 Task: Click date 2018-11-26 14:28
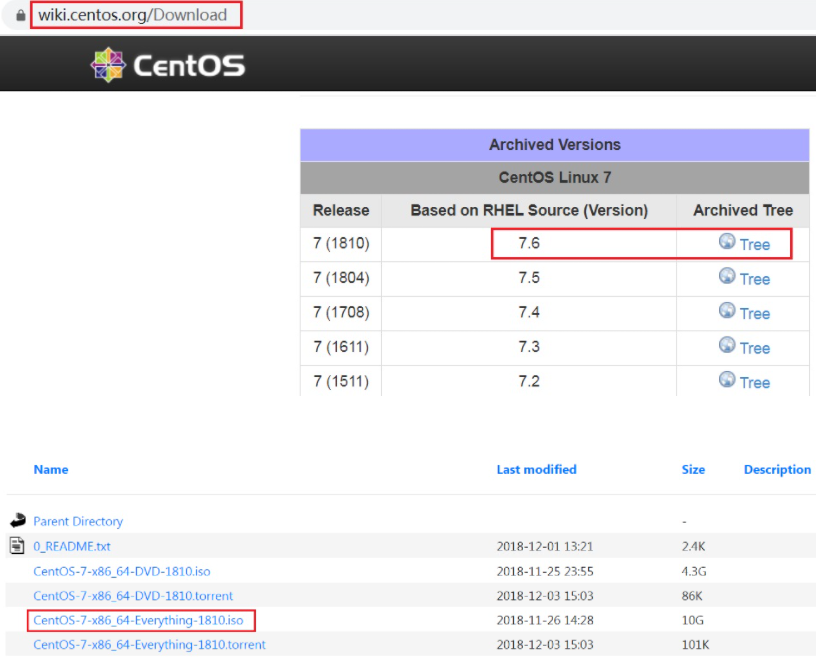click(x=545, y=620)
